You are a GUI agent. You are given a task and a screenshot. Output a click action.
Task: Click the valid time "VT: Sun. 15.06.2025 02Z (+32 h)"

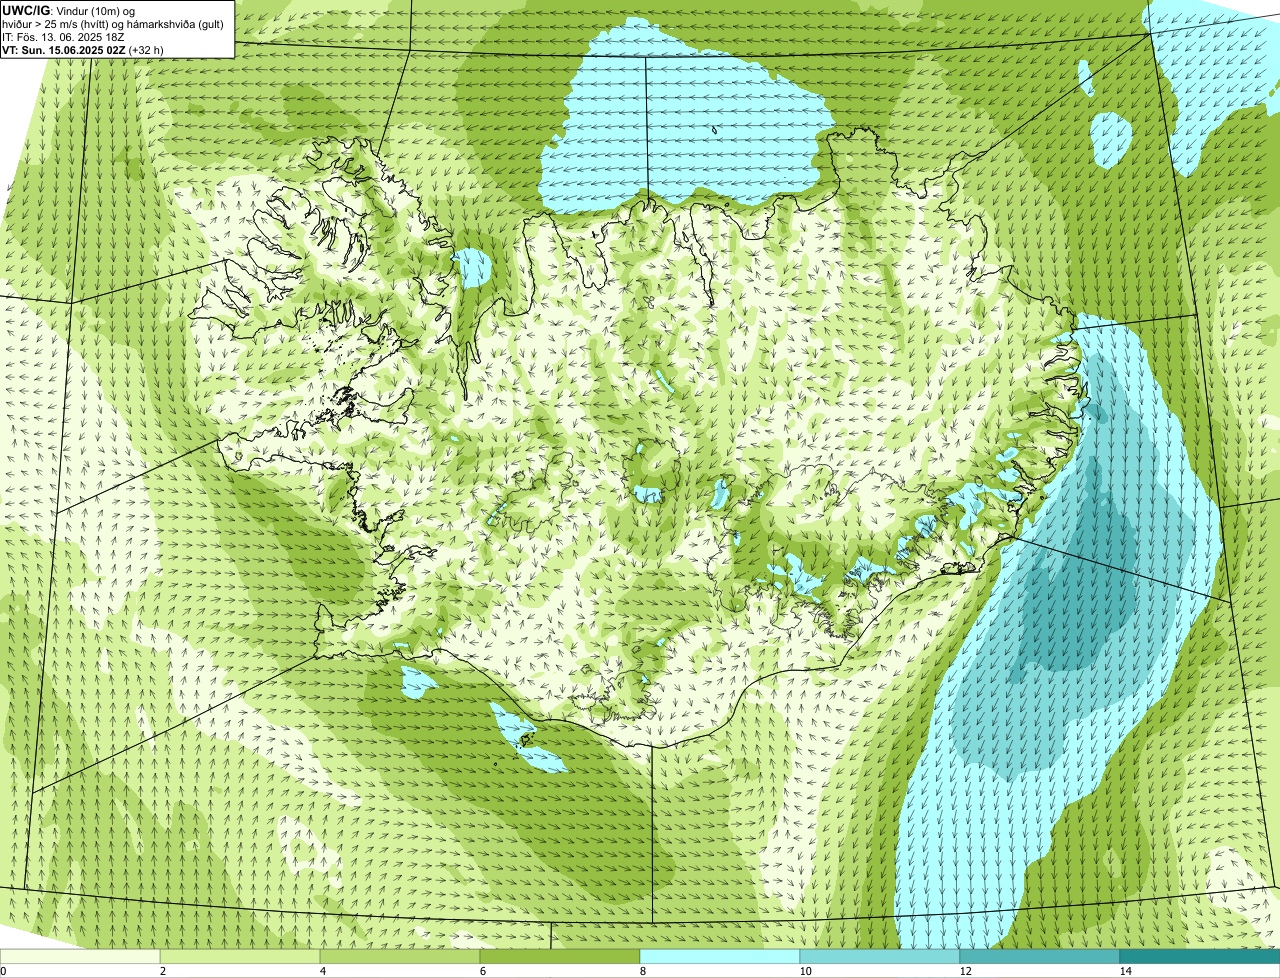(83, 49)
